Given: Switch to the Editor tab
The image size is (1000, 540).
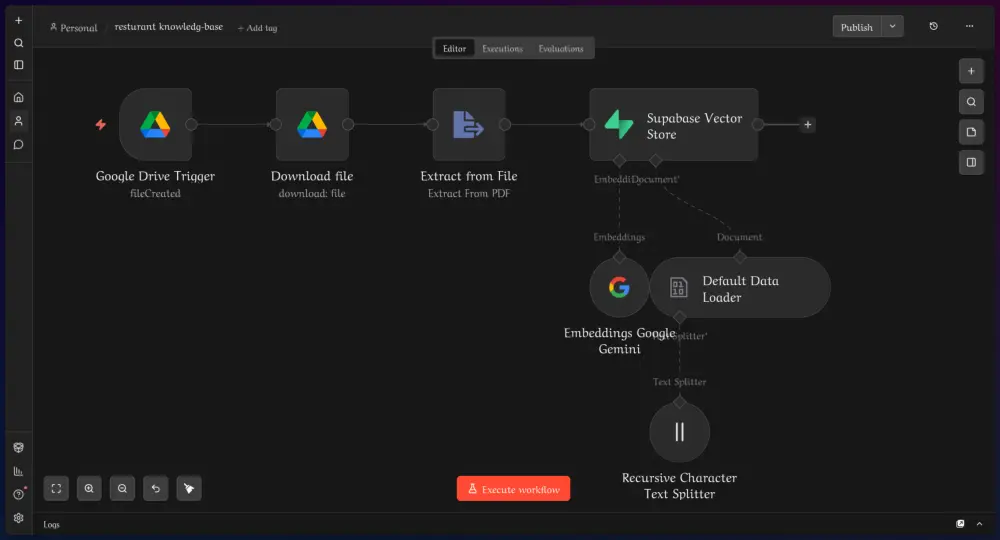Looking at the screenshot, I should (x=454, y=48).
